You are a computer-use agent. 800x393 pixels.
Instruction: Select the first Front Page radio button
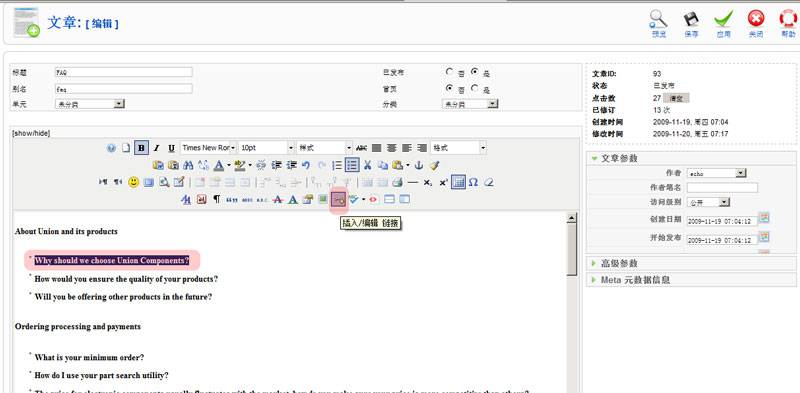(449, 88)
